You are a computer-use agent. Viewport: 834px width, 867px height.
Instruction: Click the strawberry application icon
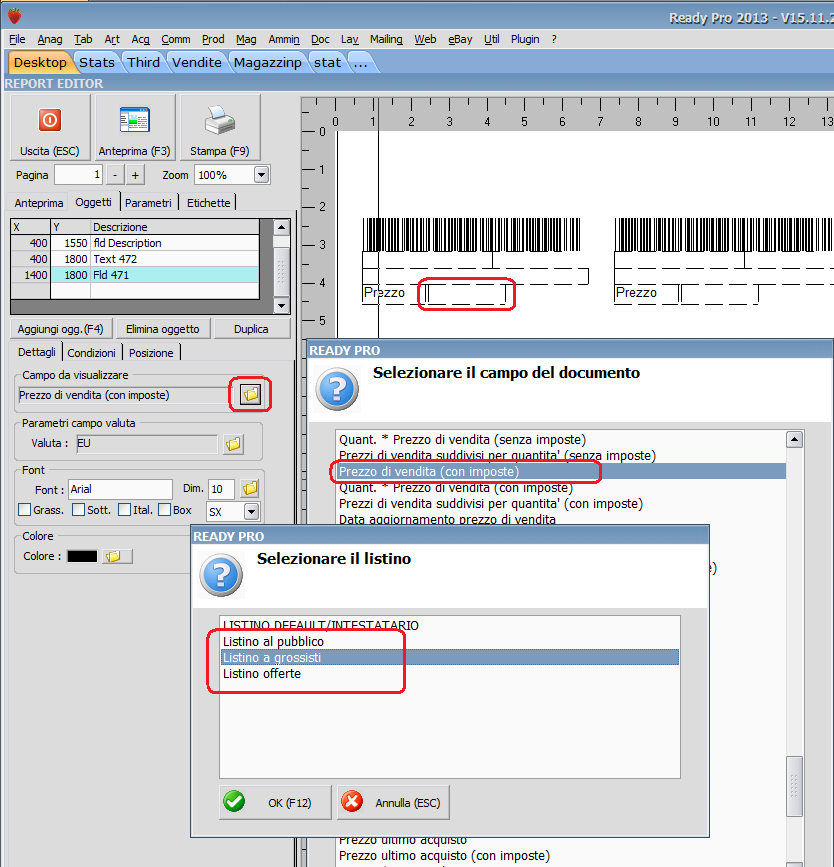click(15, 16)
